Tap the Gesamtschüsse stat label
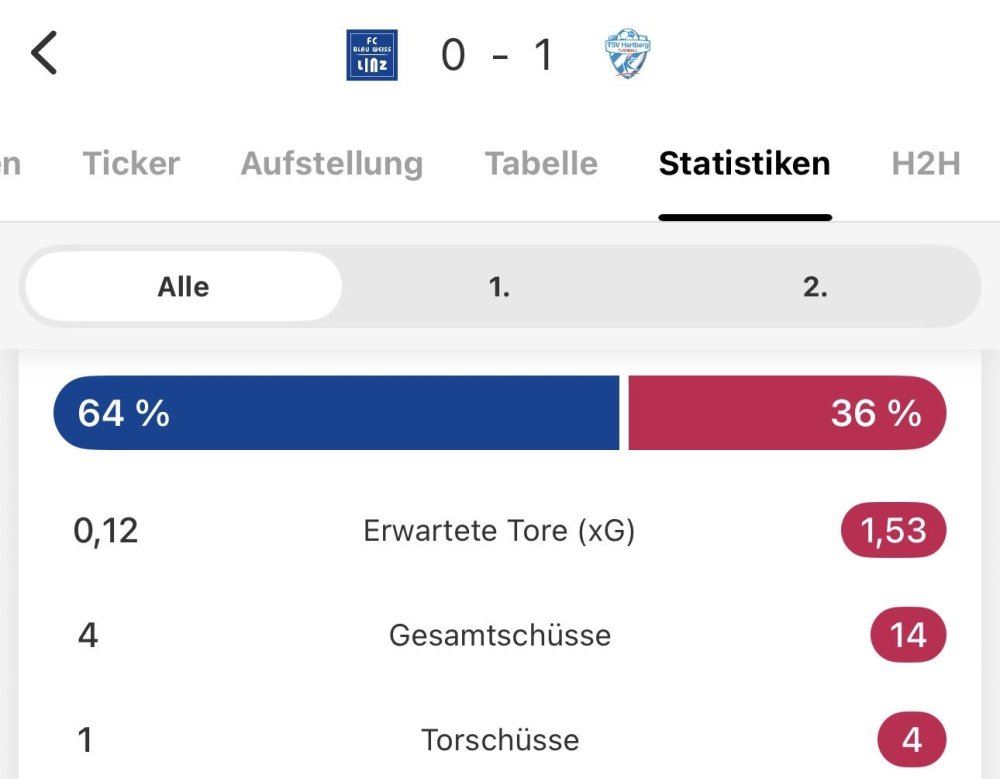The image size is (1000, 779). (499, 635)
